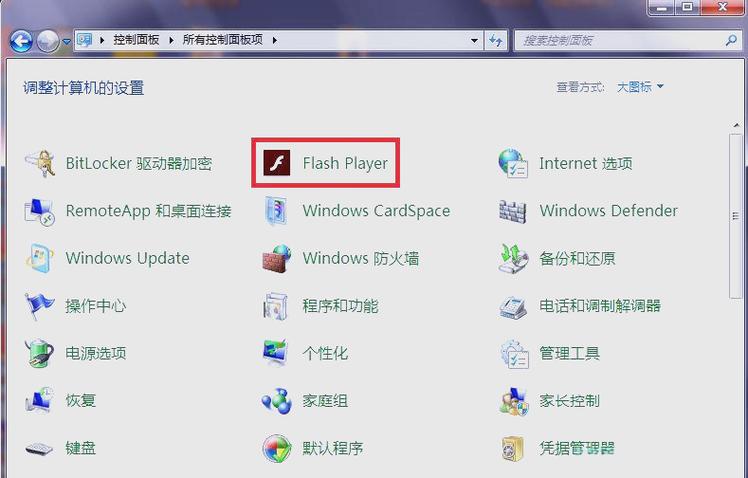Open the Flash Player icon

[277, 163]
